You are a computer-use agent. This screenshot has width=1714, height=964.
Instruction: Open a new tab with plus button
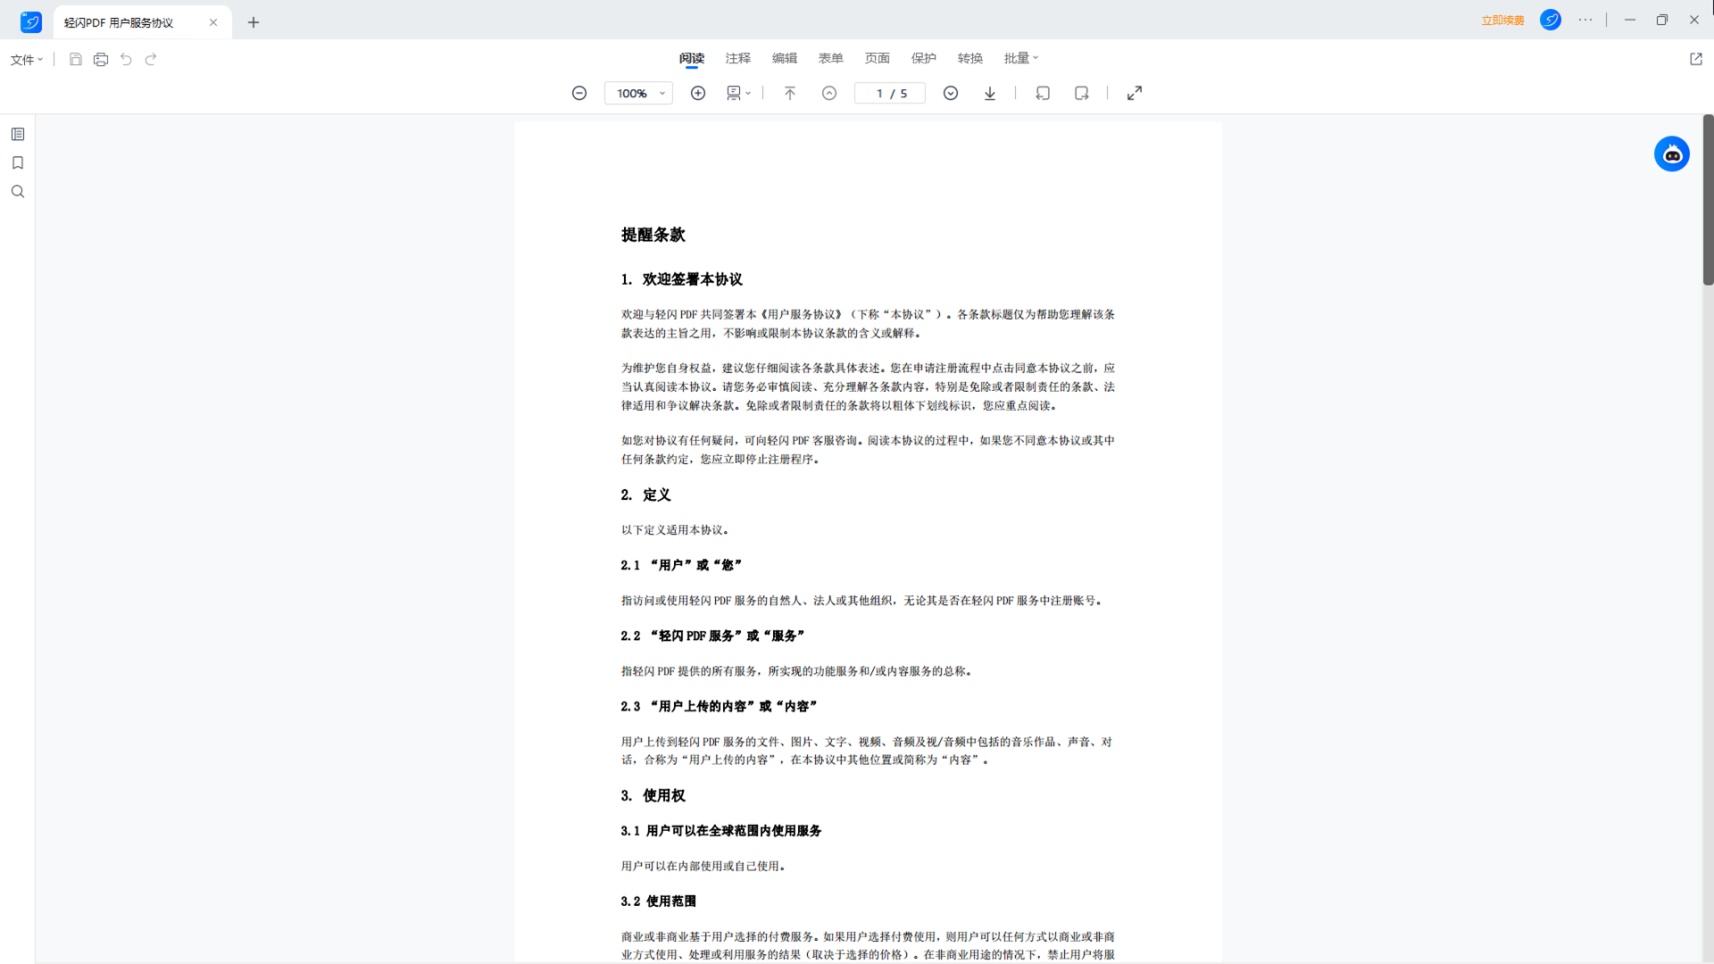coord(253,22)
